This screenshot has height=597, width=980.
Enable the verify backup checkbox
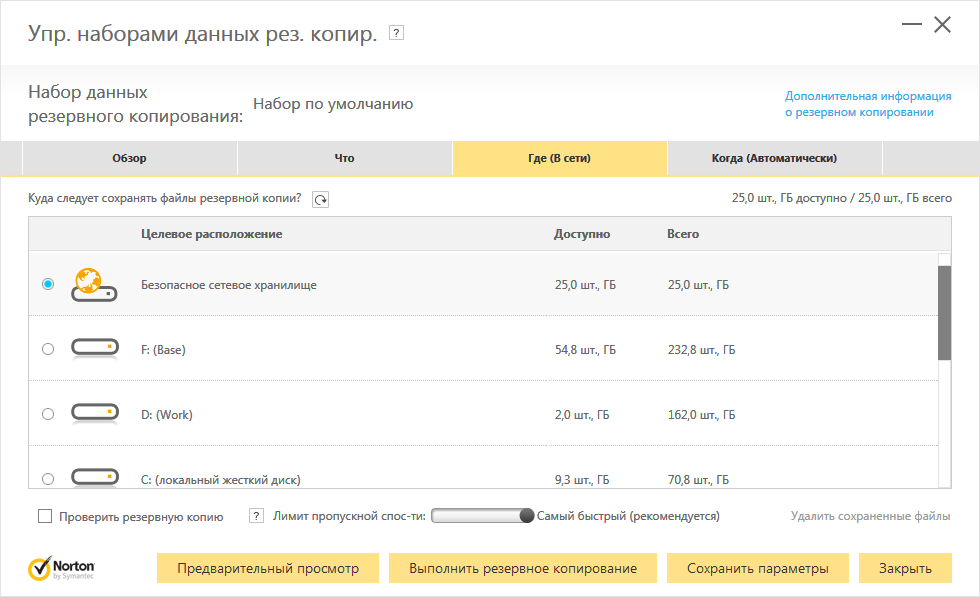tap(45, 517)
